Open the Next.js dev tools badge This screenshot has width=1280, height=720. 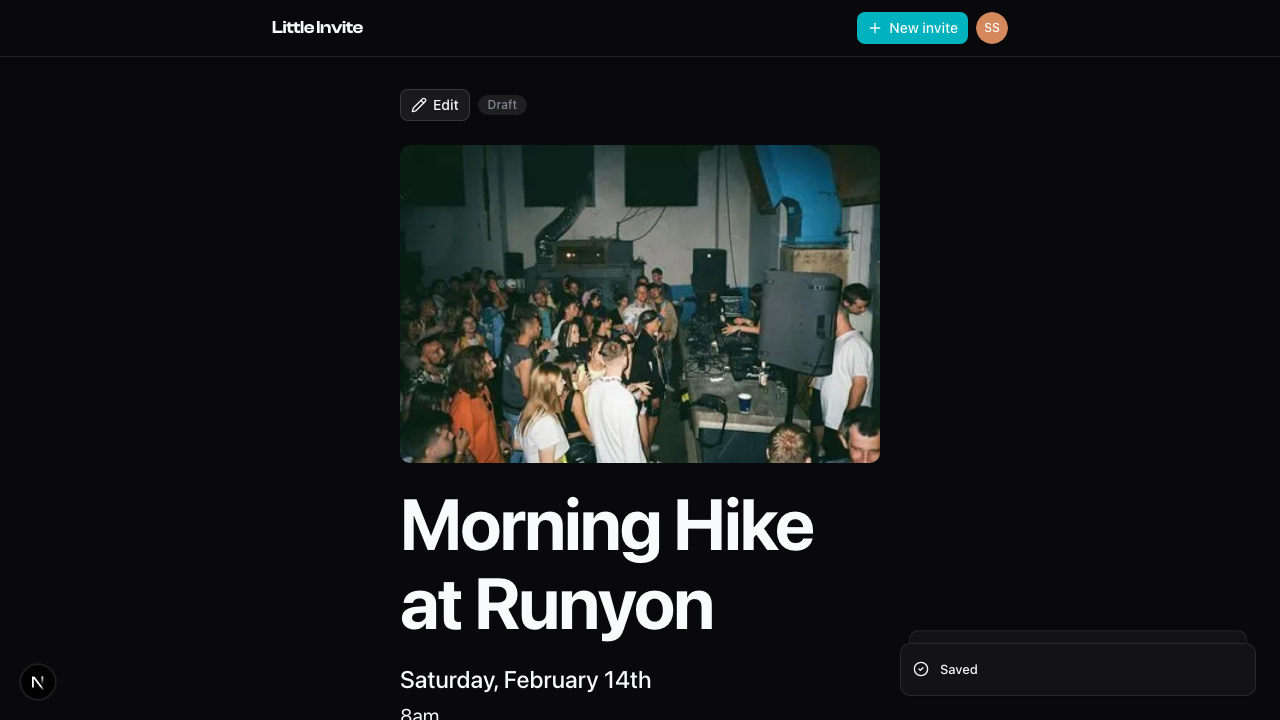38,682
